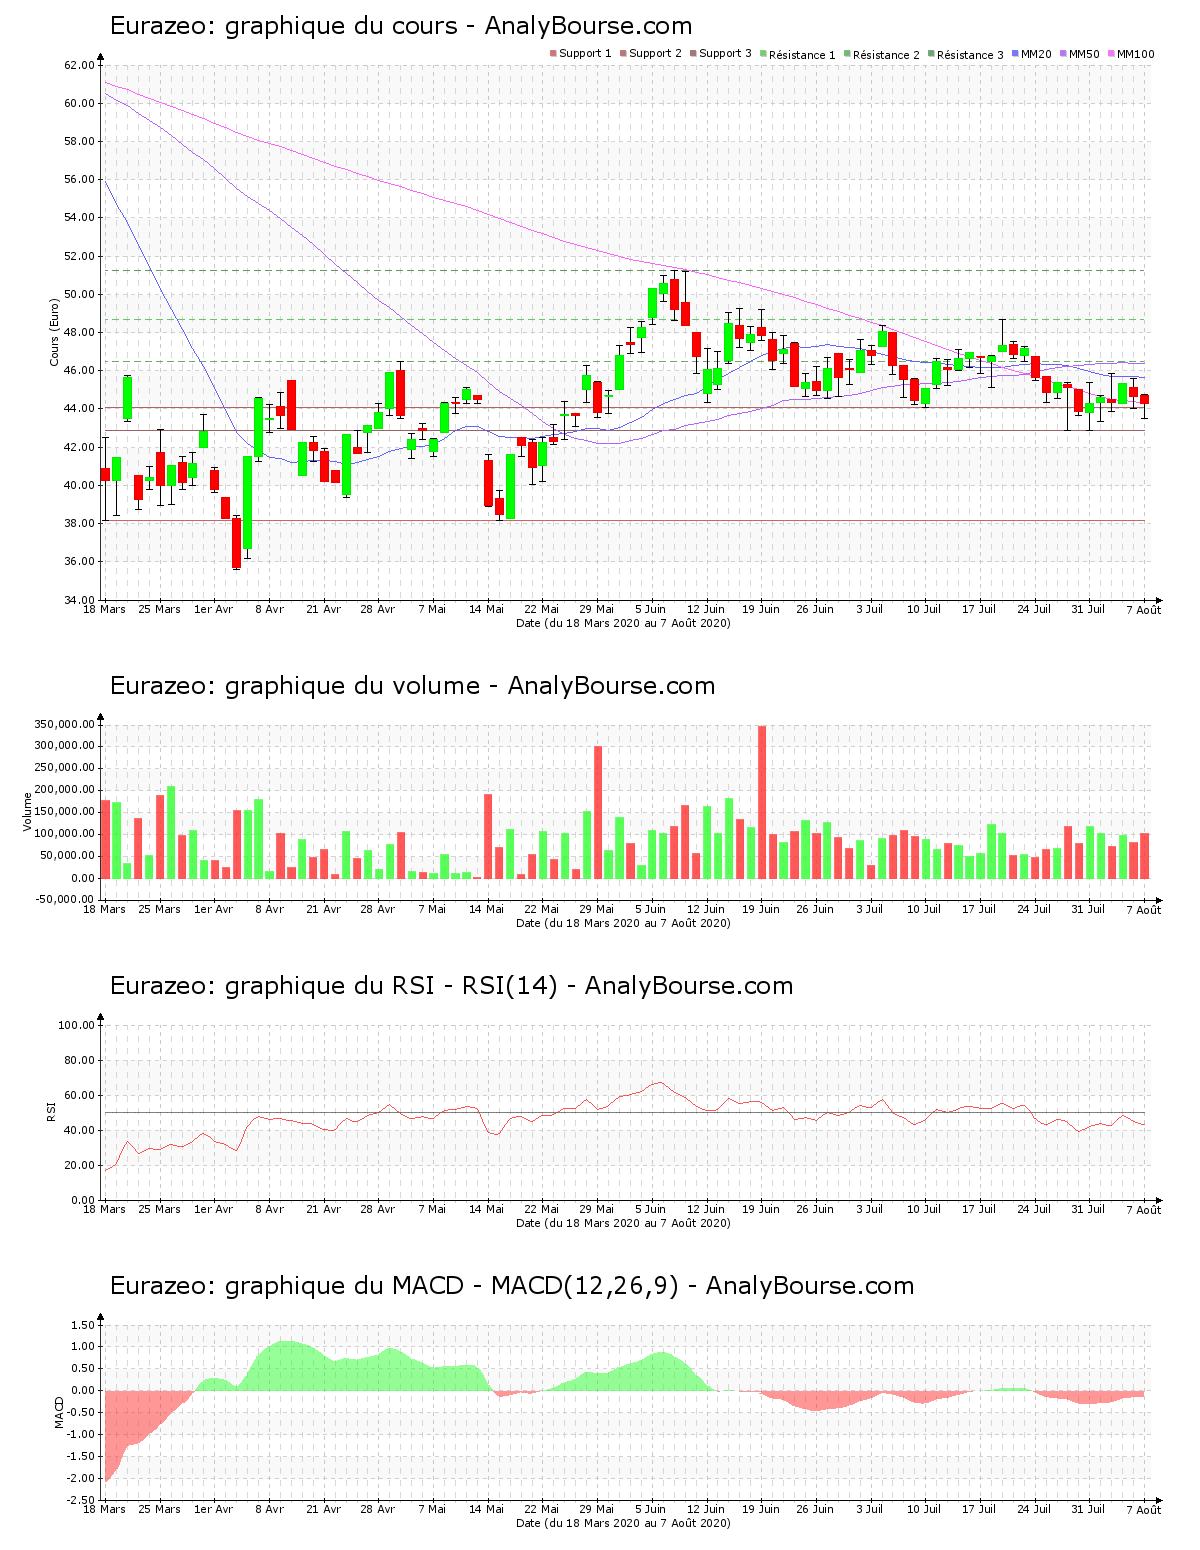
Task: Click the -50,000.00 value on the volume axis
Action: pos(64,900)
